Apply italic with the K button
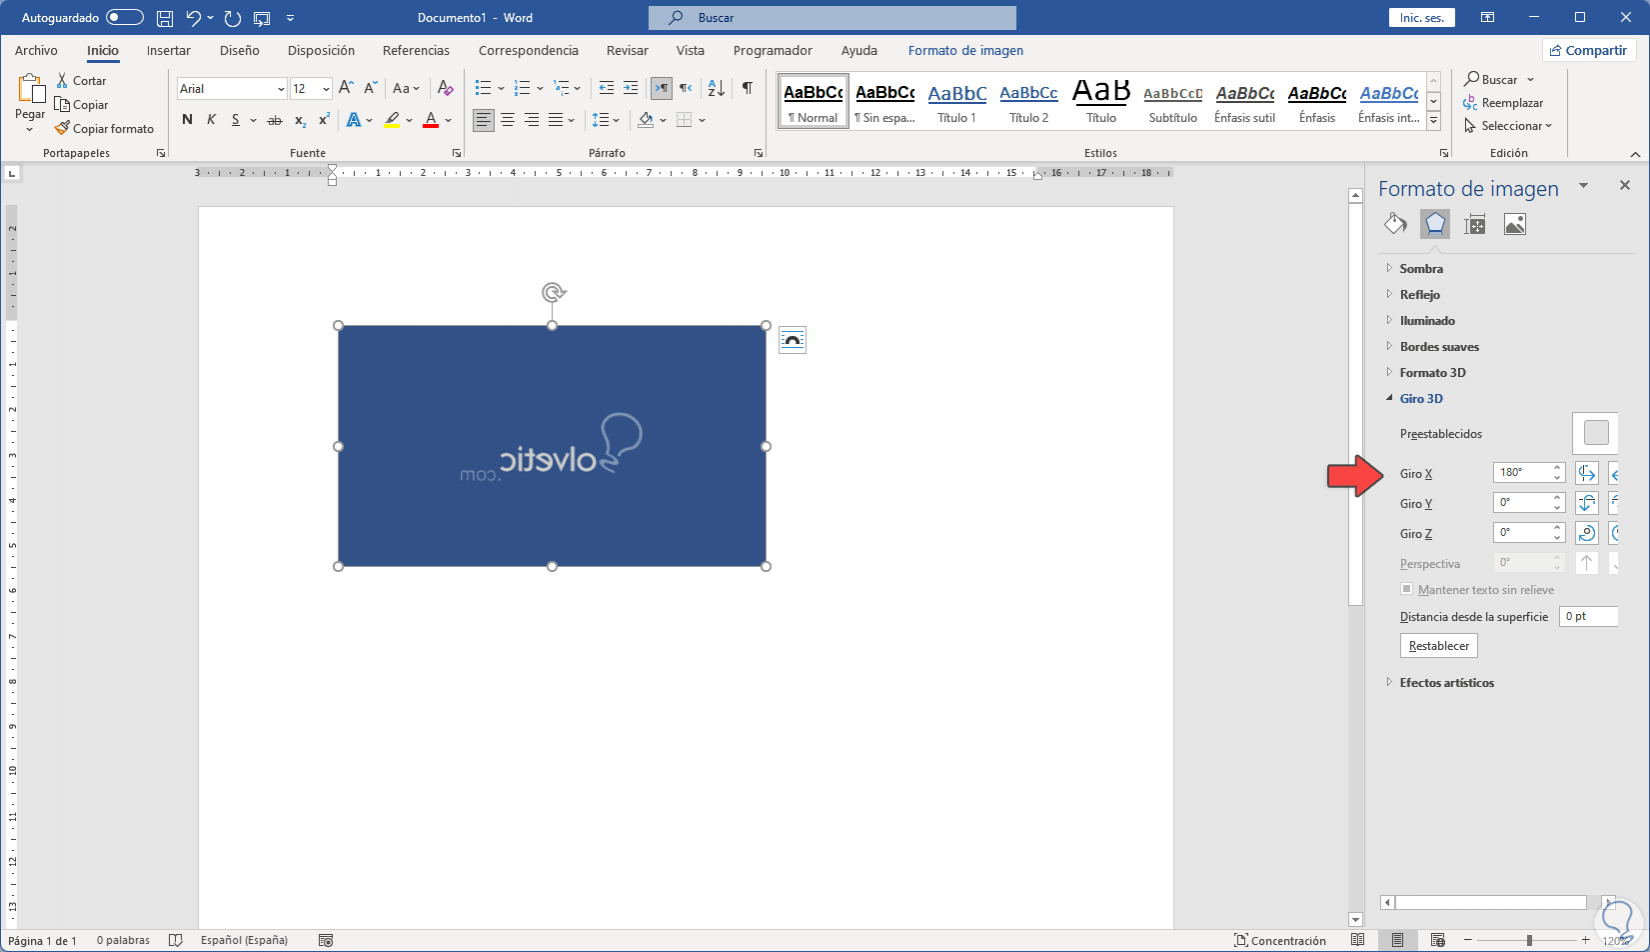The width and height of the screenshot is (1650, 952). pos(211,120)
